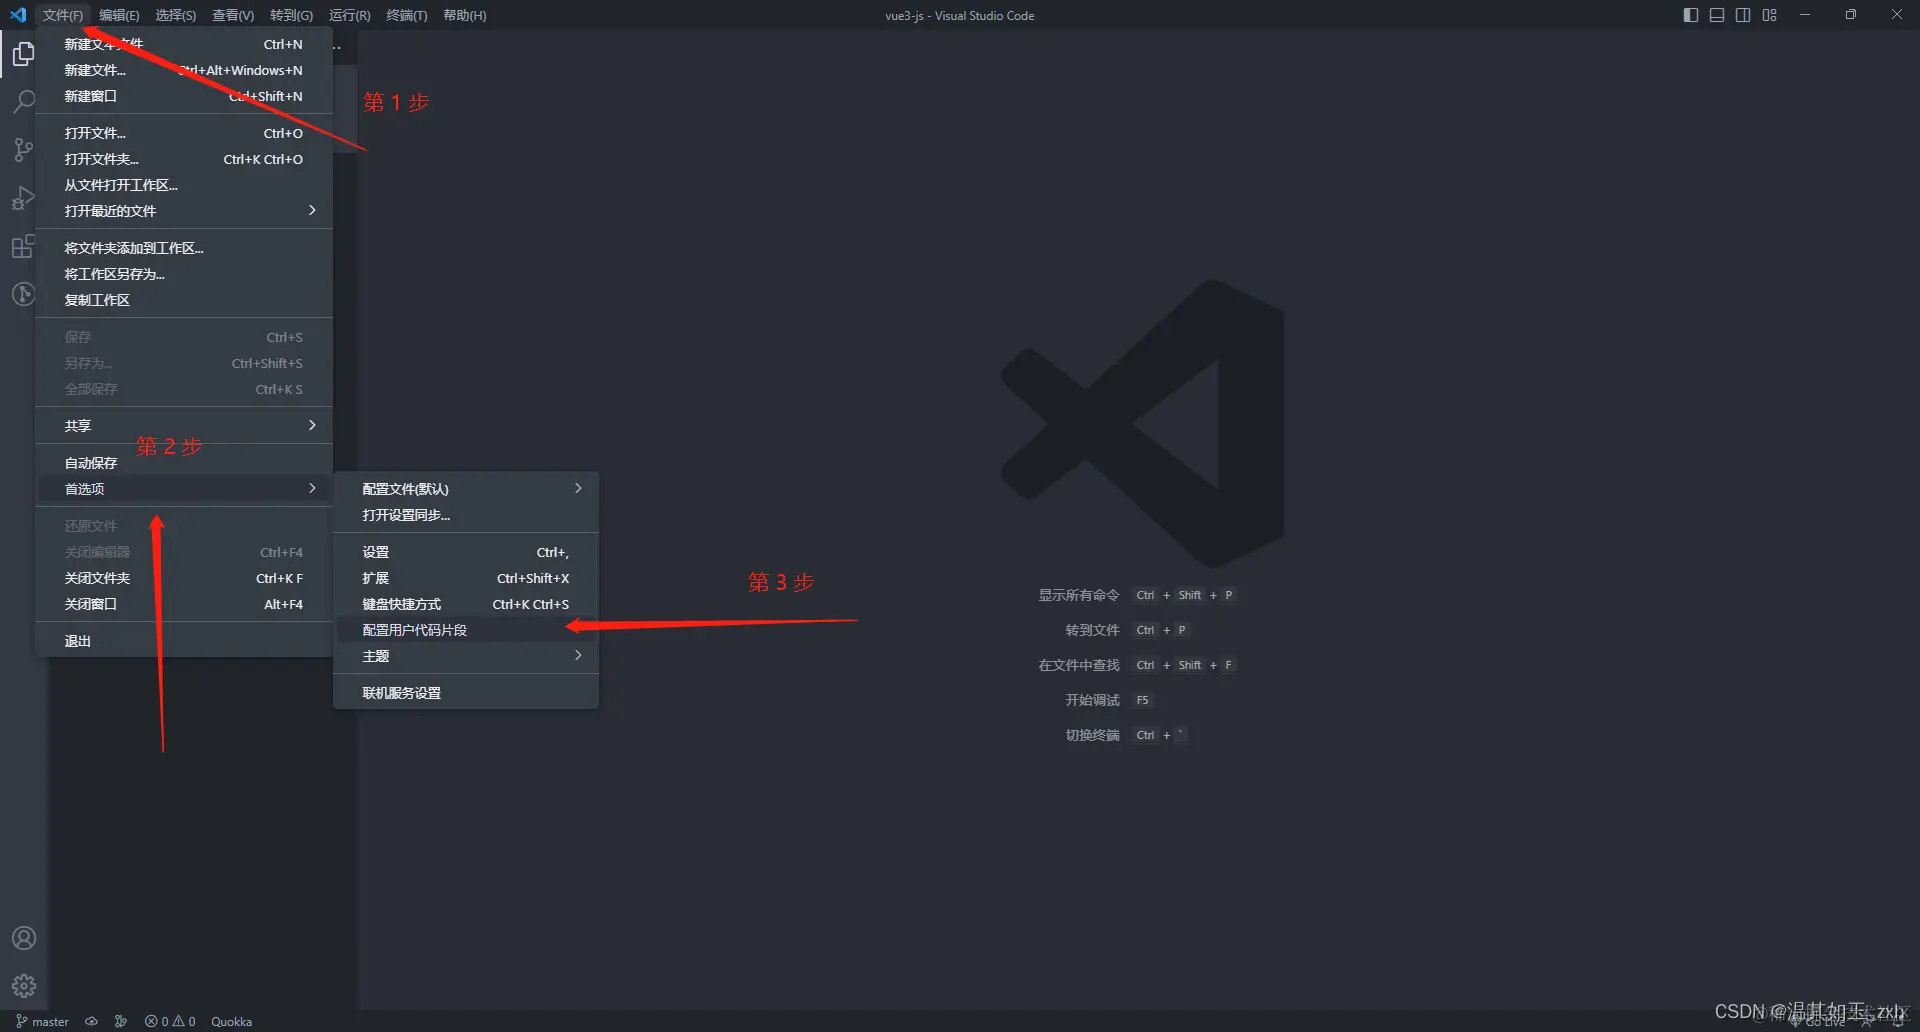Click the errors and warnings status indicator
Viewport: 1920px width, 1032px height.
[170, 1021]
